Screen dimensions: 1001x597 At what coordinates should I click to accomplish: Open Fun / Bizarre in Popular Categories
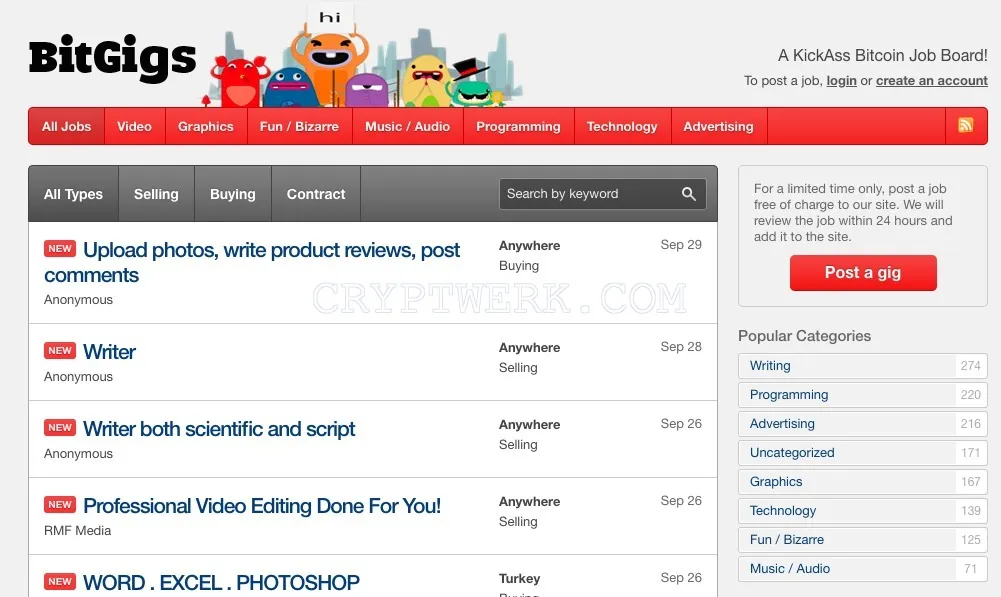862,540
